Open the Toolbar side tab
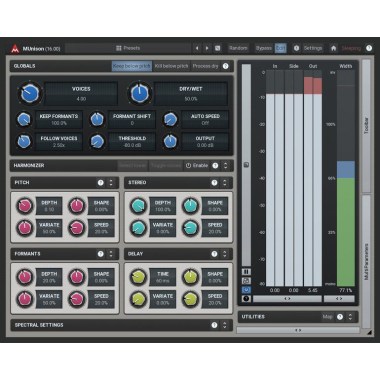 click(x=366, y=126)
